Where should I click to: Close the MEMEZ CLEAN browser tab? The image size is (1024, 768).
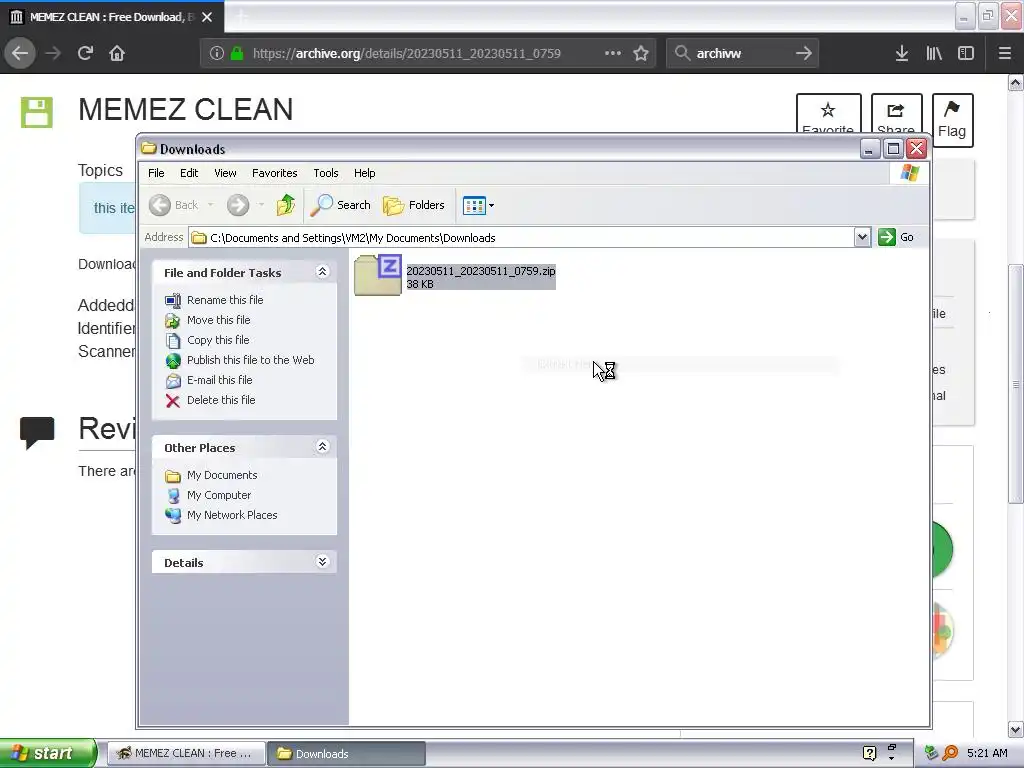(207, 17)
